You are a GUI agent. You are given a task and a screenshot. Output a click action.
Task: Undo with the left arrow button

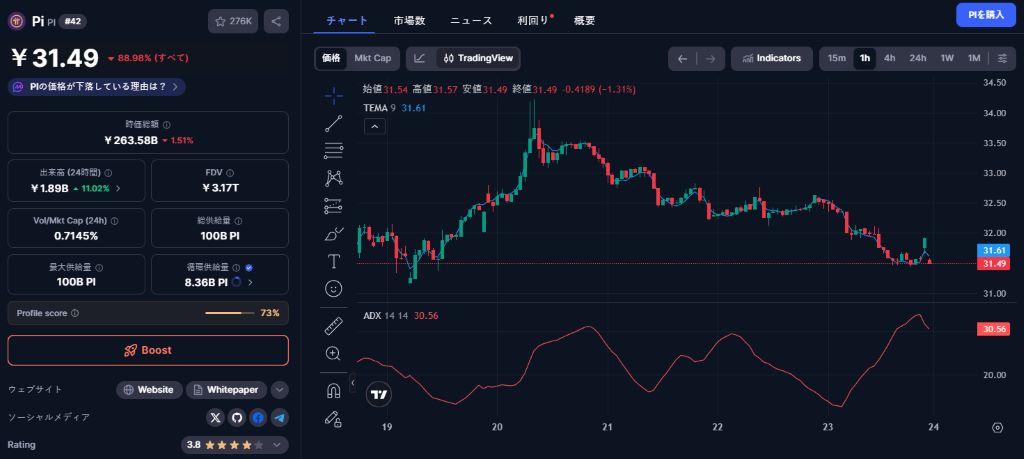coord(682,59)
